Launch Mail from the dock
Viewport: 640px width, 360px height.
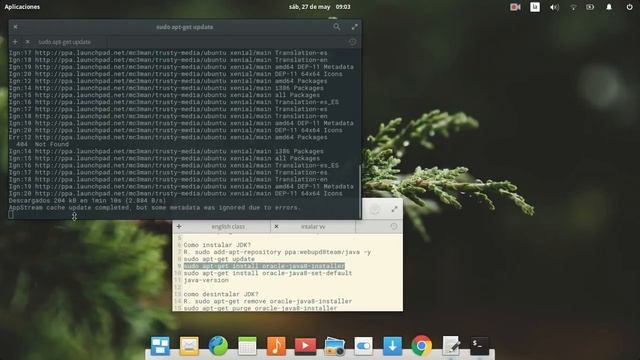coord(189,346)
